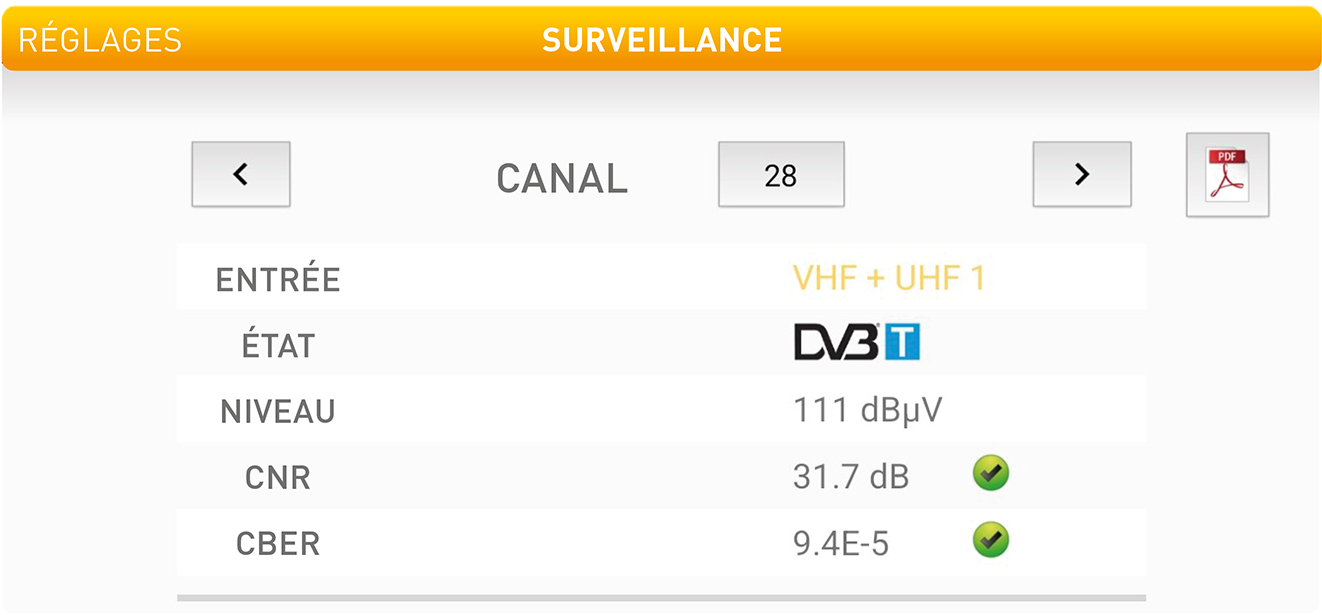Click the green check next to CNR
The height and width of the screenshot is (615, 1322).
point(990,474)
